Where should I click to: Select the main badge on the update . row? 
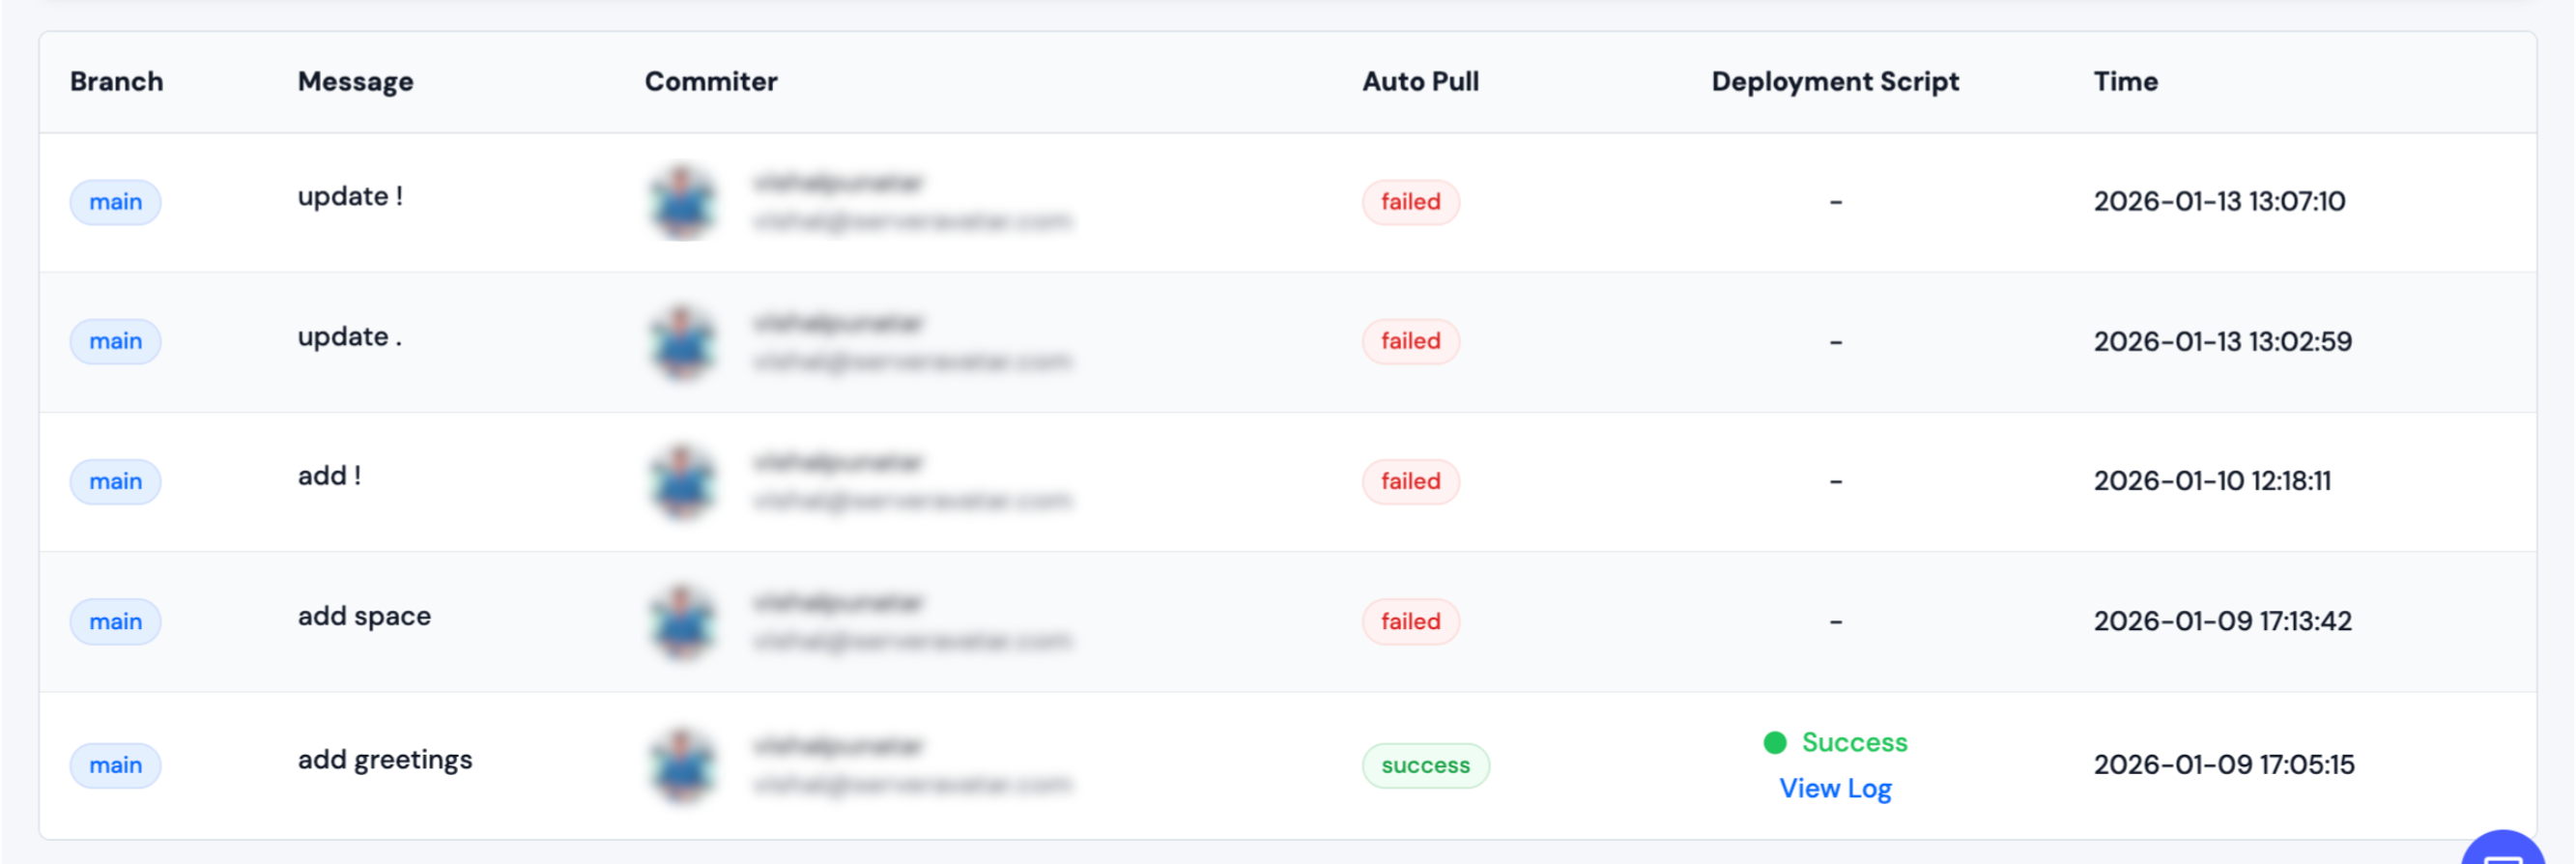115,341
